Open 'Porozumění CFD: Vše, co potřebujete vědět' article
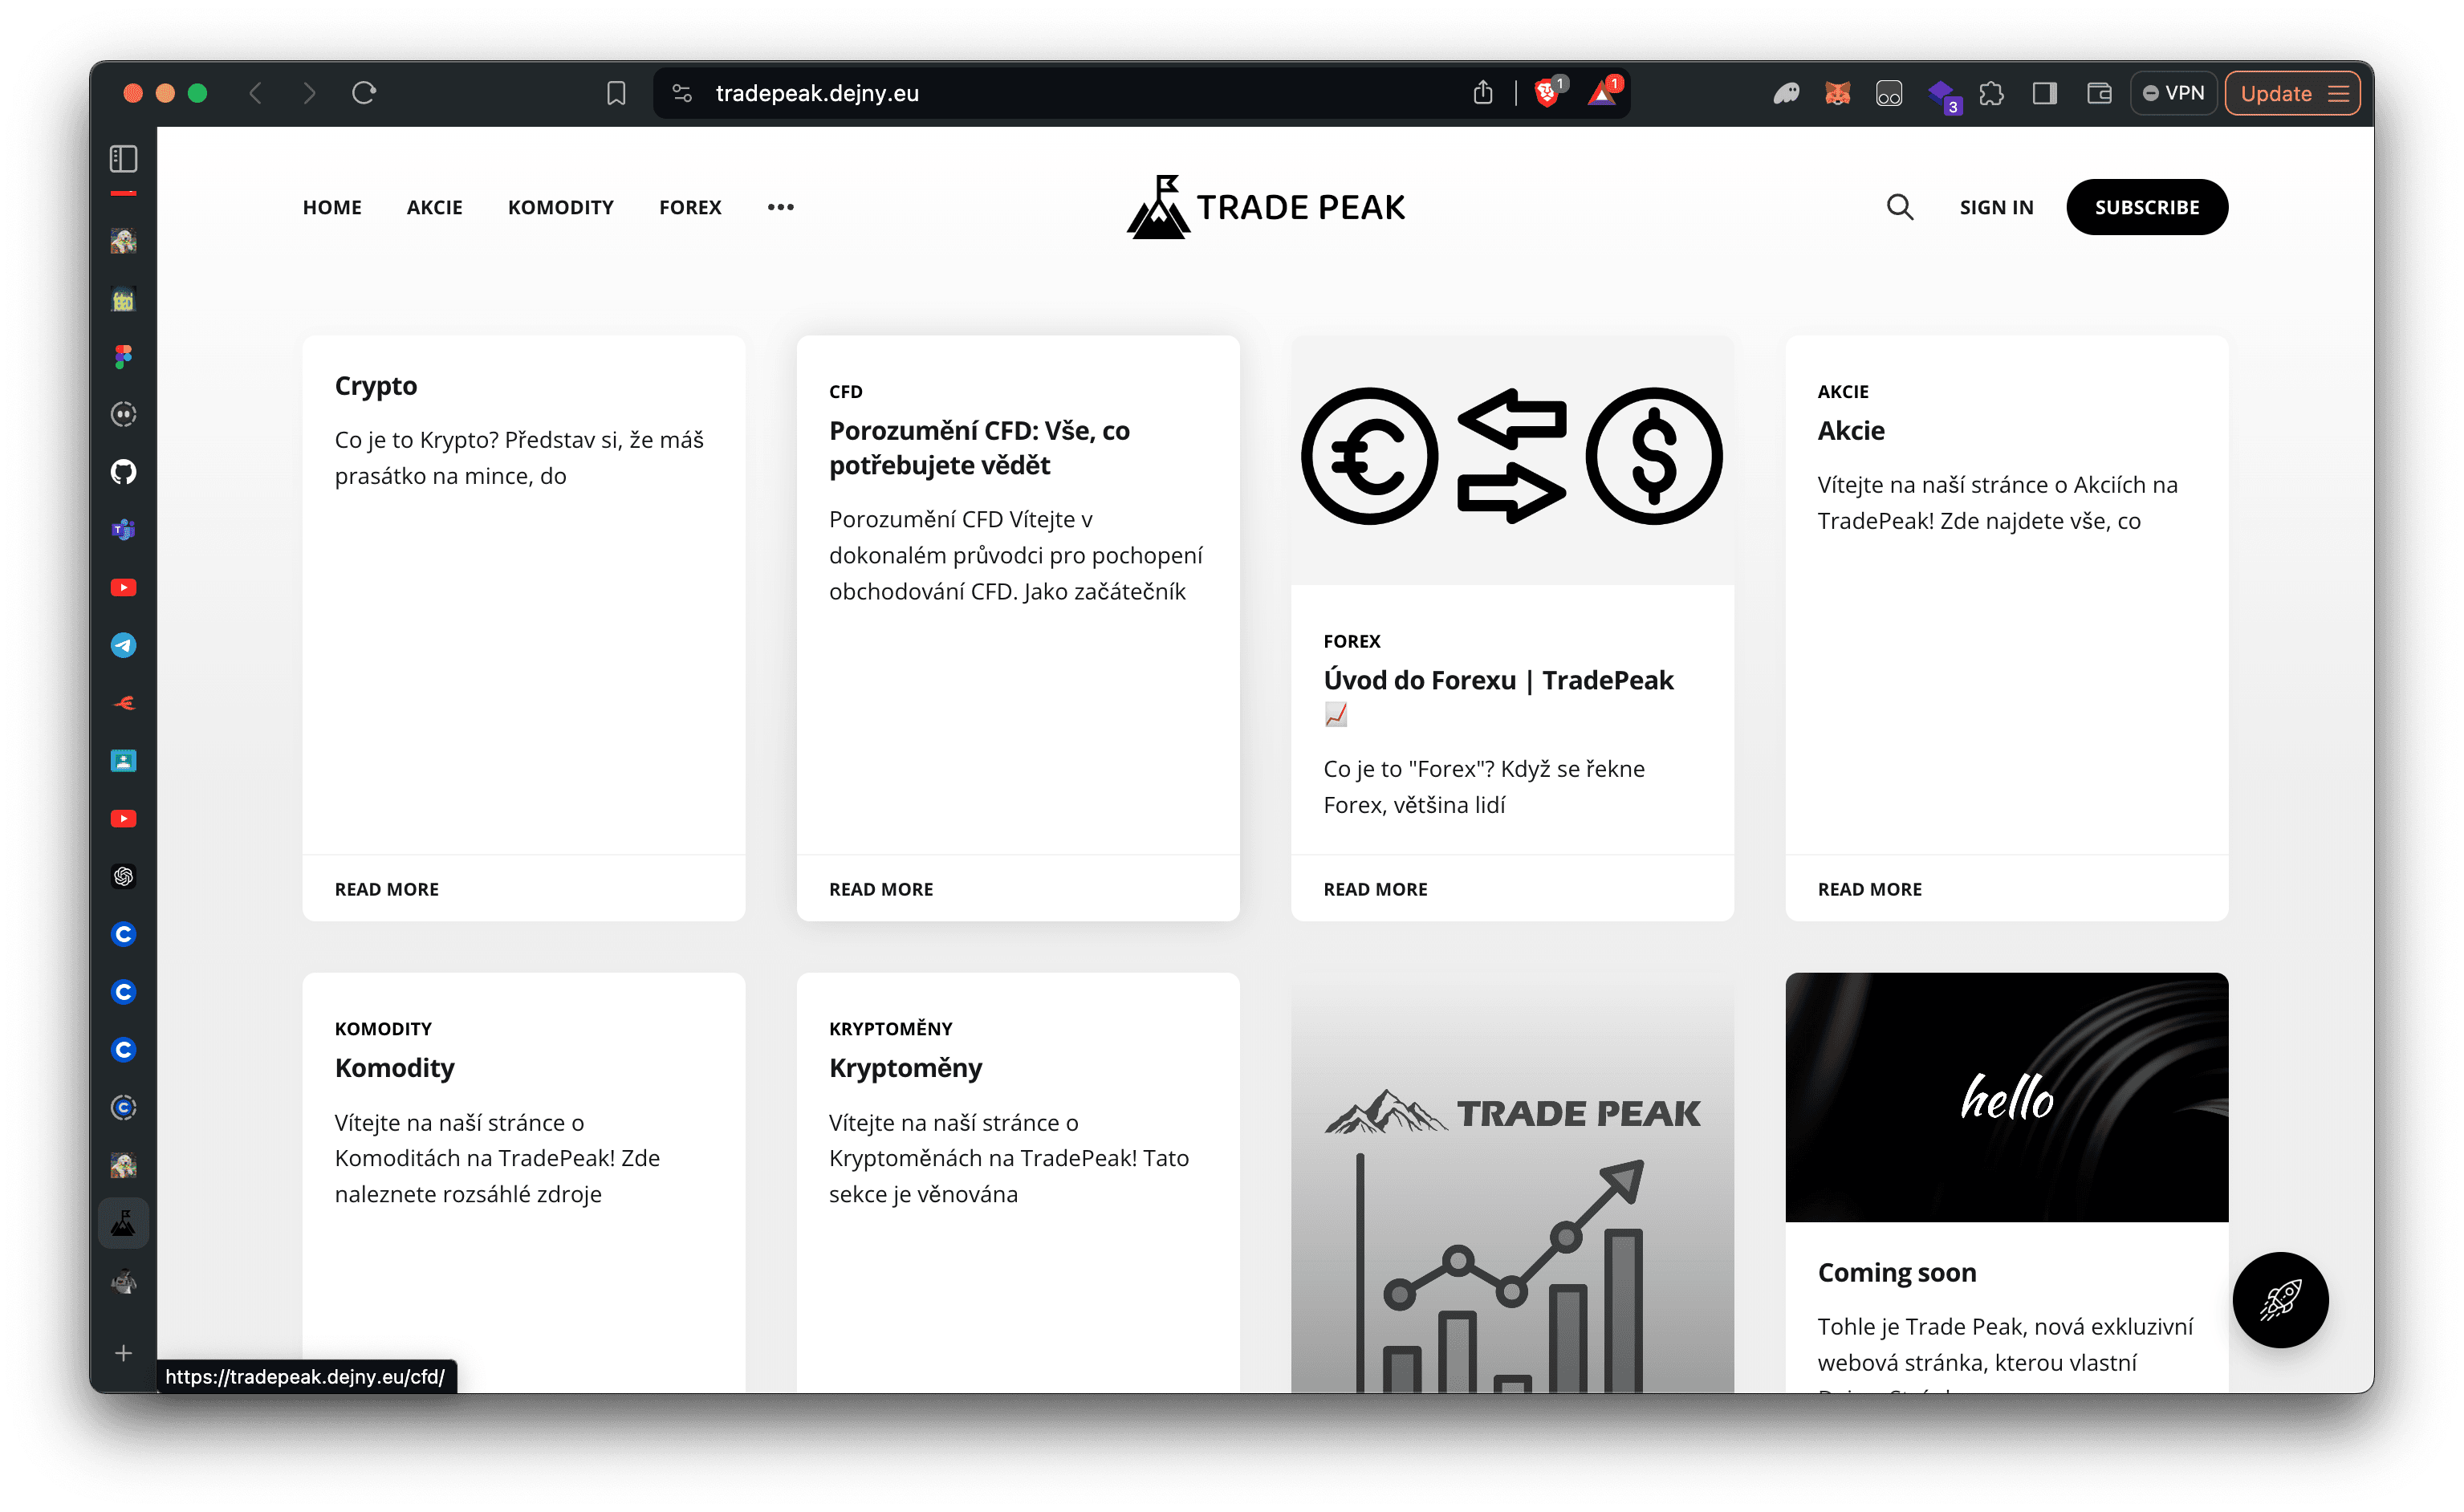The image size is (2464, 1512). [x=979, y=447]
